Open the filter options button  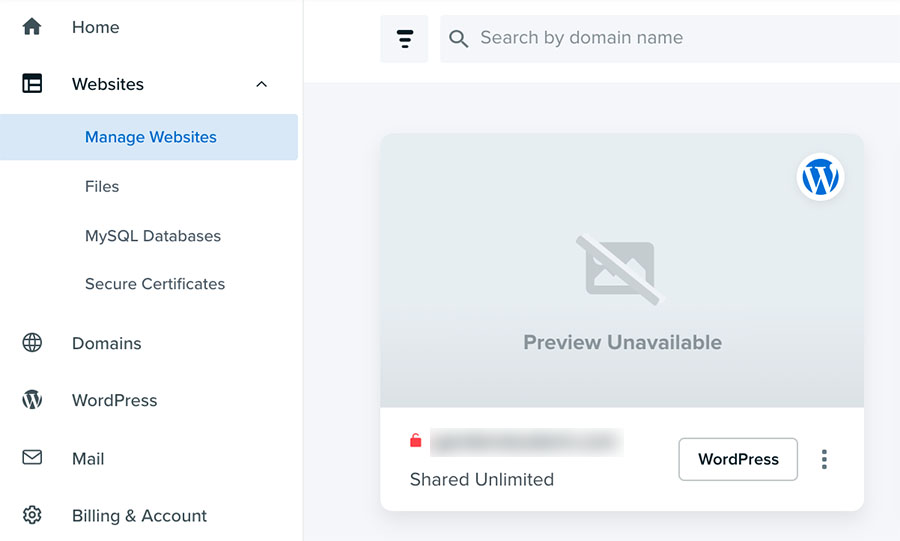click(405, 39)
